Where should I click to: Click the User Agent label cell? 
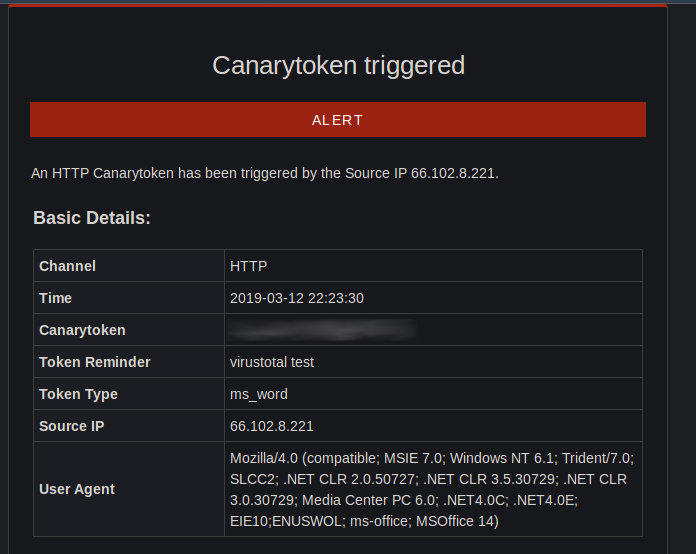[x=129, y=489]
